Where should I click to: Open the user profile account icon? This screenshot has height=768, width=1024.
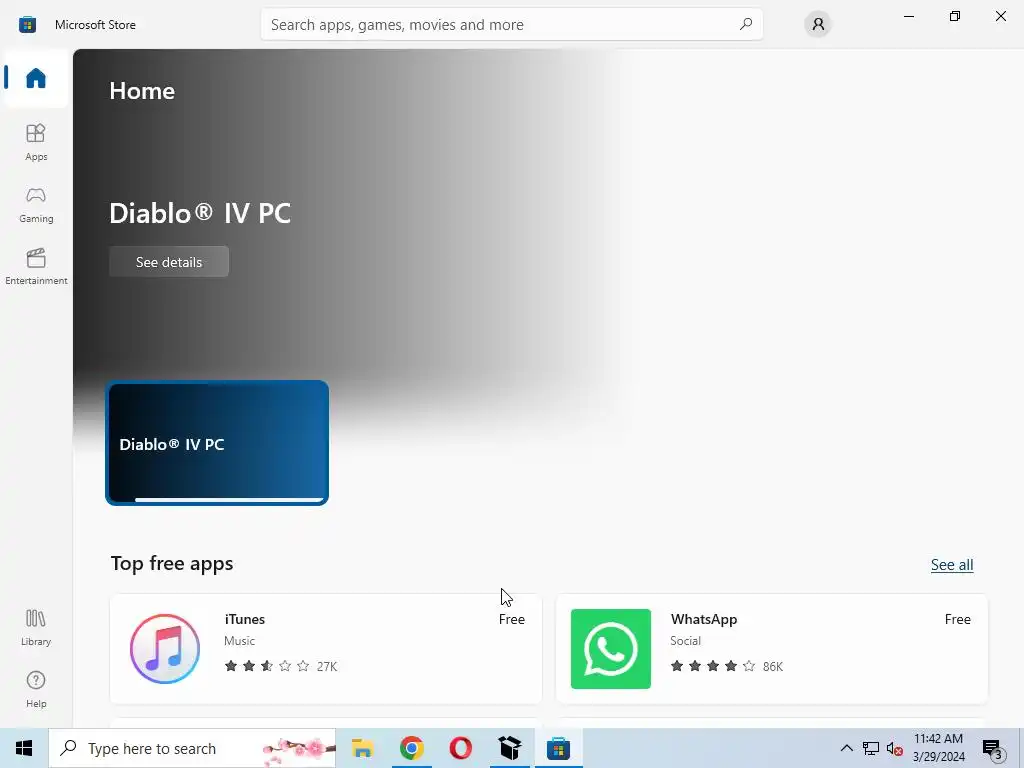[818, 24]
